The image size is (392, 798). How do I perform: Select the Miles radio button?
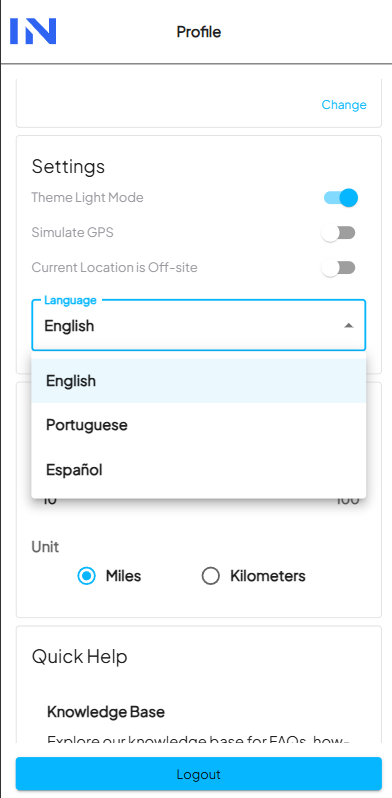click(x=87, y=576)
